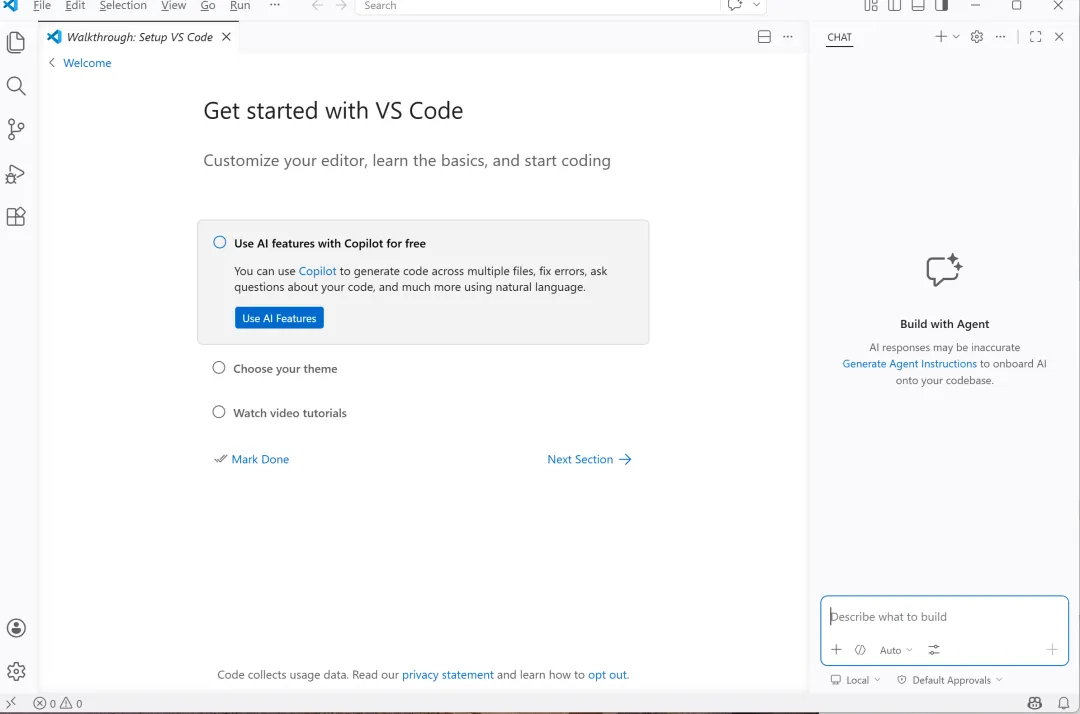Click add context plus in chat input
The height and width of the screenshot is (714, 1080).
836,649
